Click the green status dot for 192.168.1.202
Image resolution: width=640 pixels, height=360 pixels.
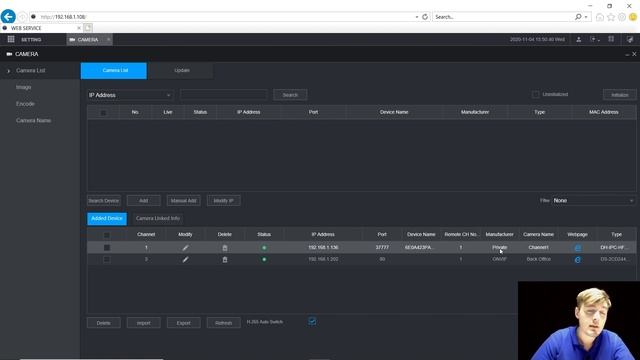coord(264,259)
